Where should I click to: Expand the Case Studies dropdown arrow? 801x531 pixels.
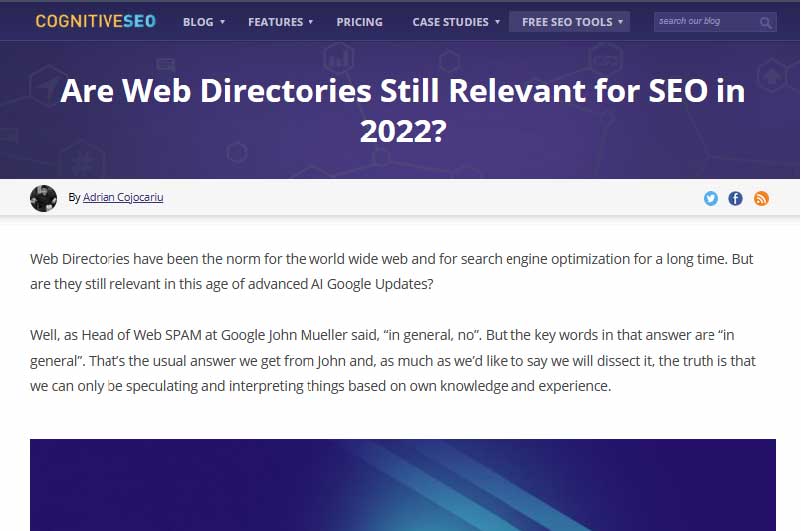pyautogui.click(x=497, y=22)
